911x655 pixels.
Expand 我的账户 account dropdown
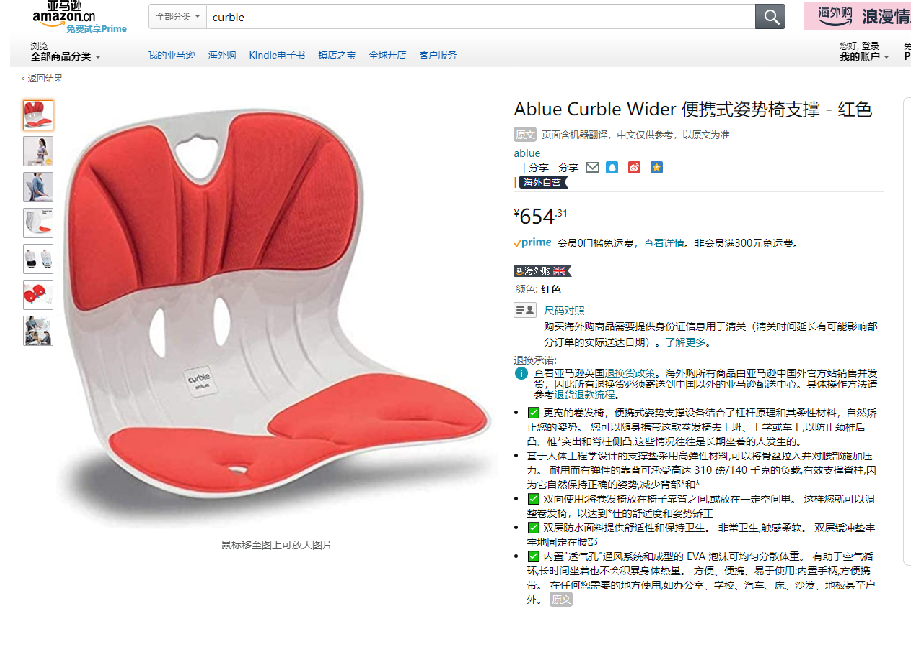pyautogui.click(x=863, y=56)
